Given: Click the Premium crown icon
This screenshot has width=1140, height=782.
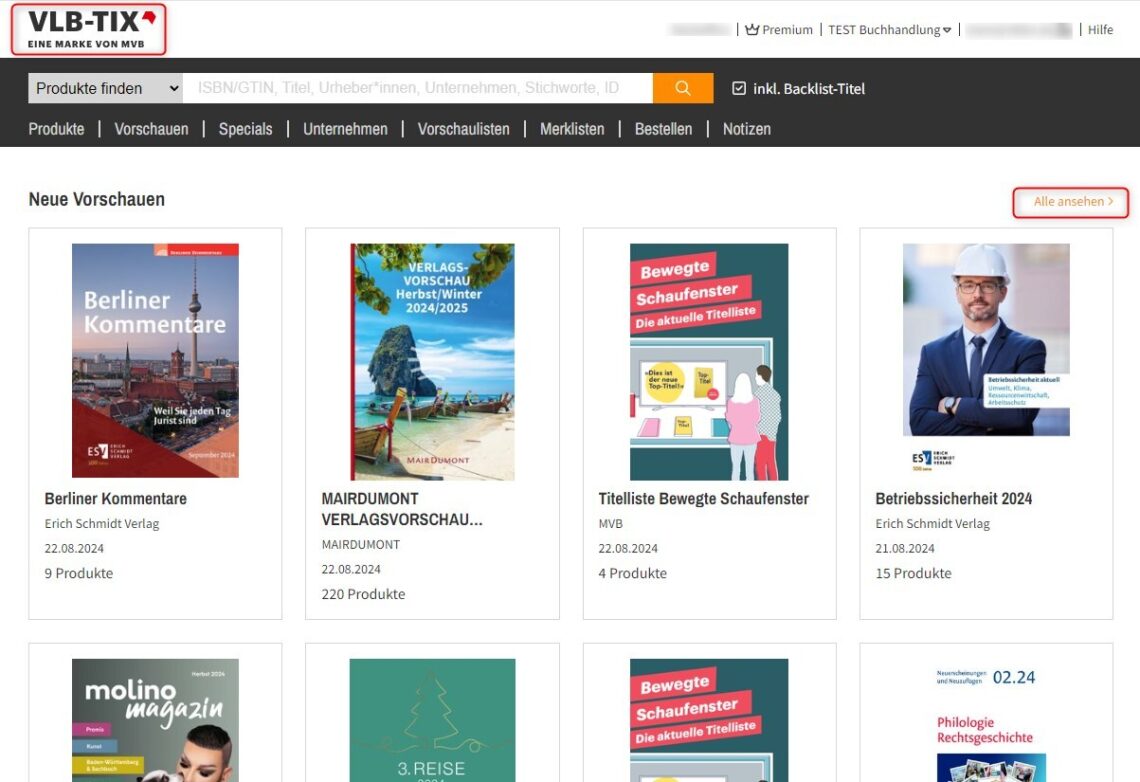Looking at the screenshot, I should (x=752, y=30).
